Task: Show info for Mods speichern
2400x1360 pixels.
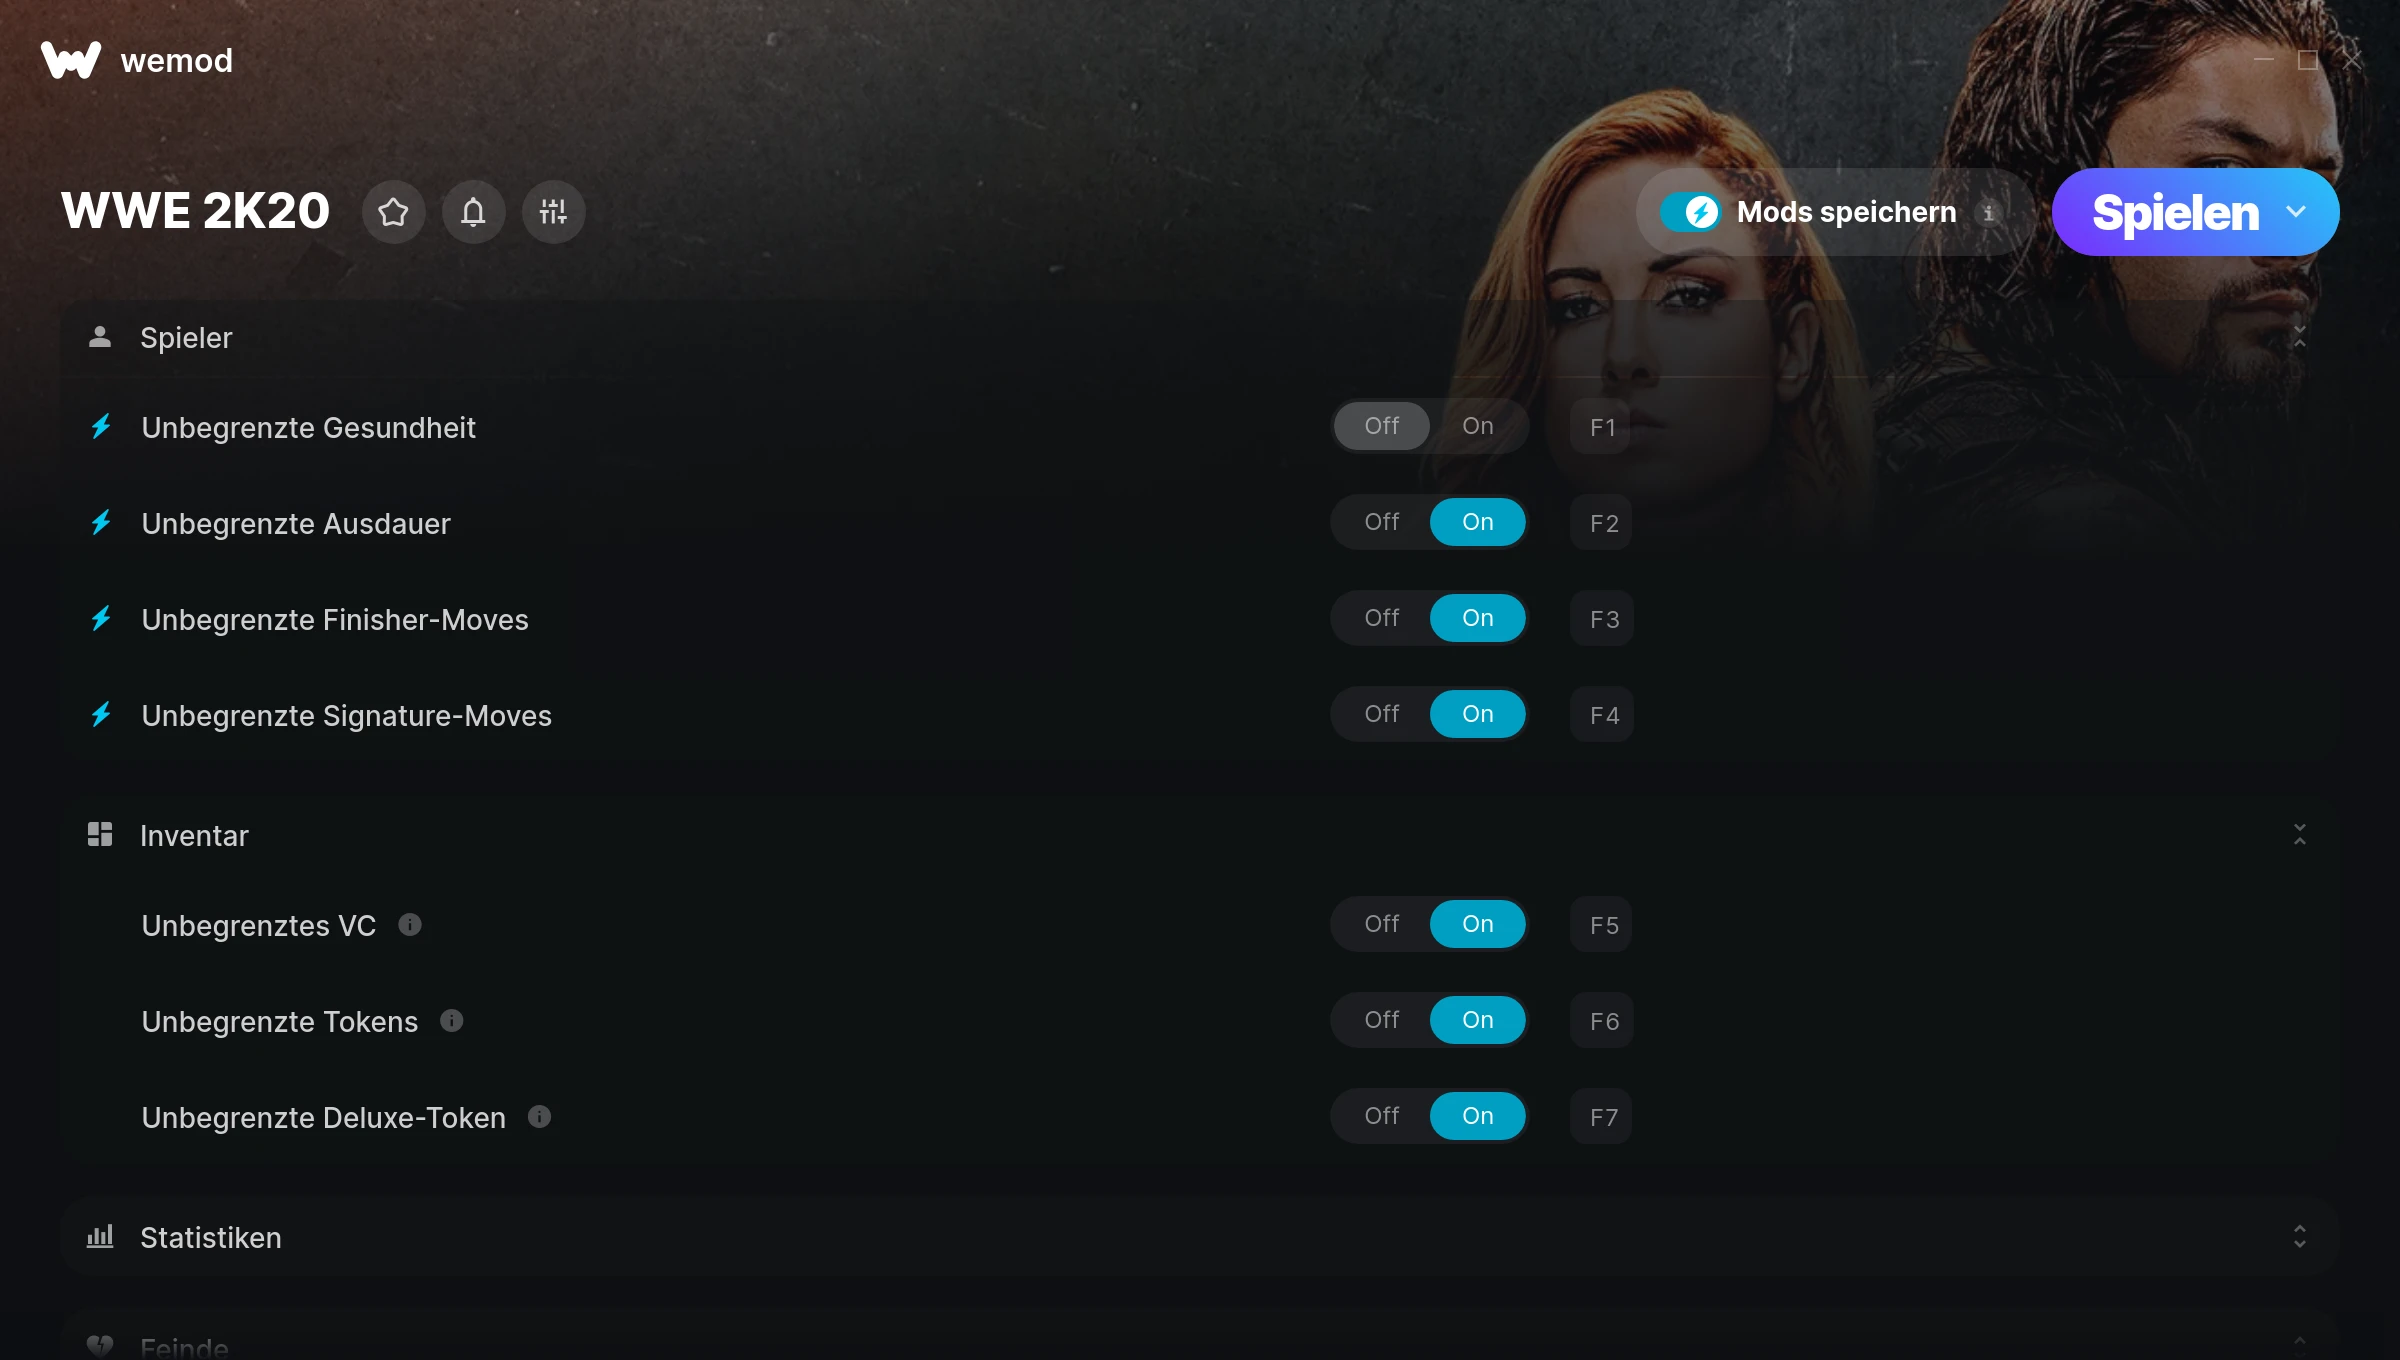Action: [x=1989, y=213]
